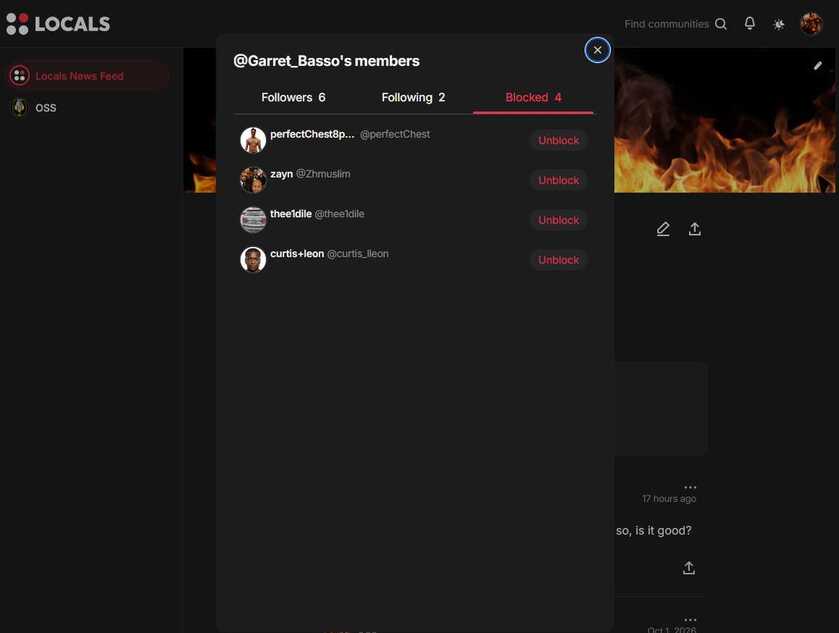Unblock curtis+leon
This screenshot has width=839, height=633.
pyautogui.click(x=559, y=260)
